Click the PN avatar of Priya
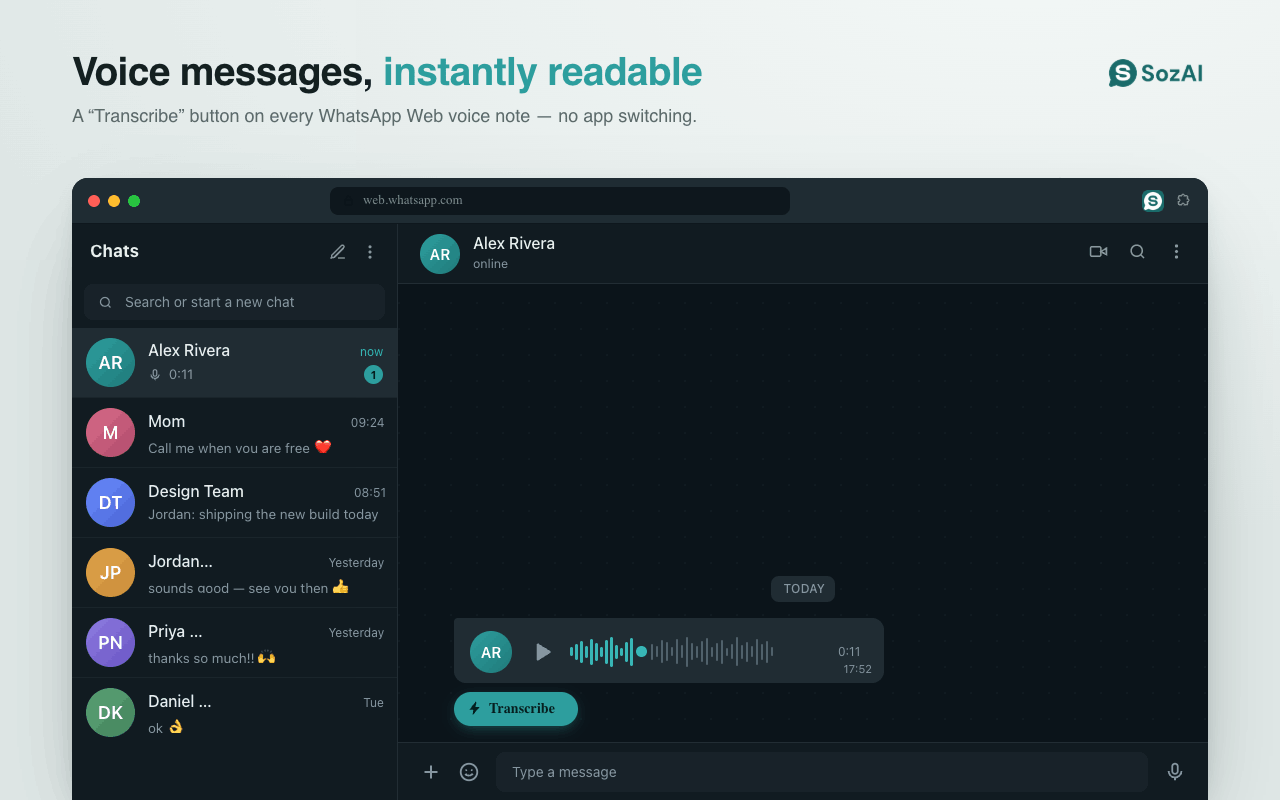This screenshot has height=800, width=1280. pos(111,643)
